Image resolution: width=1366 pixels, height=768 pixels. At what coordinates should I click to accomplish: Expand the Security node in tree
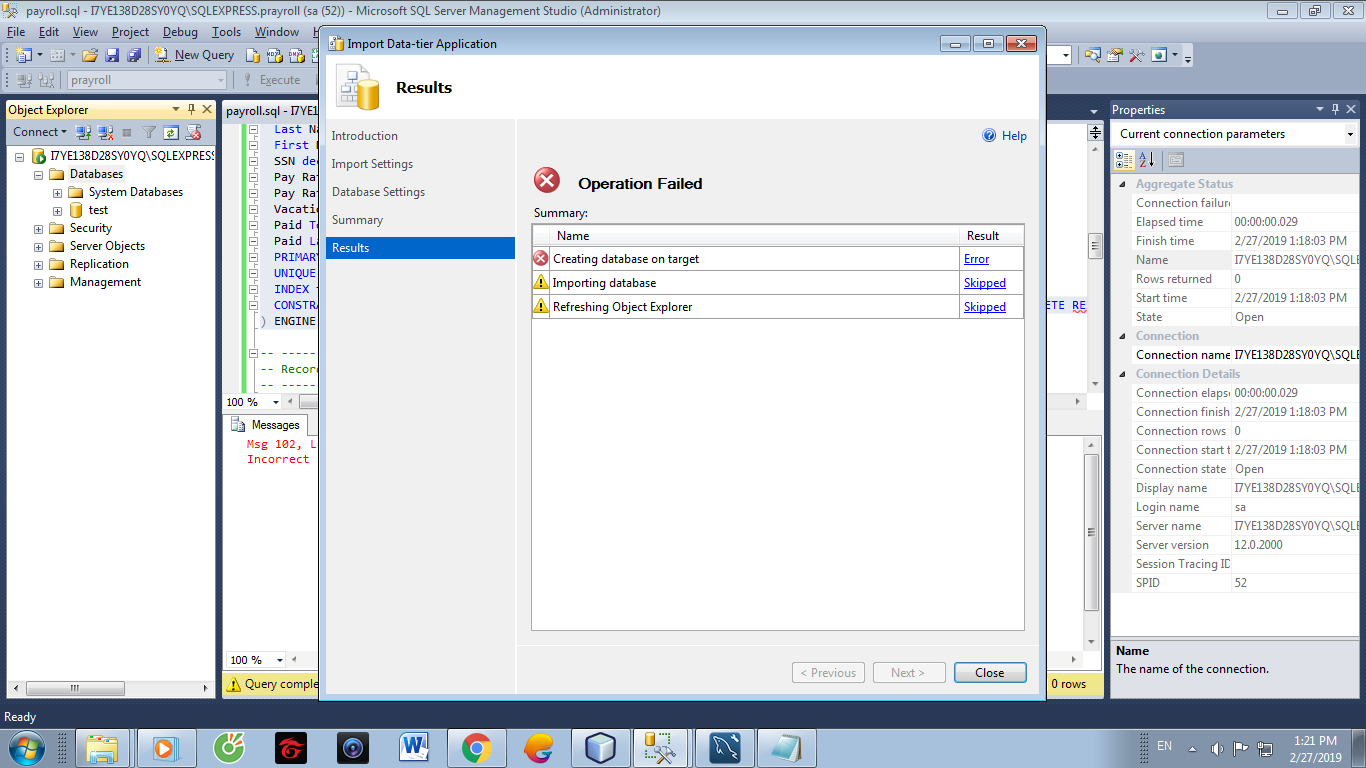[x=39, y=229]
